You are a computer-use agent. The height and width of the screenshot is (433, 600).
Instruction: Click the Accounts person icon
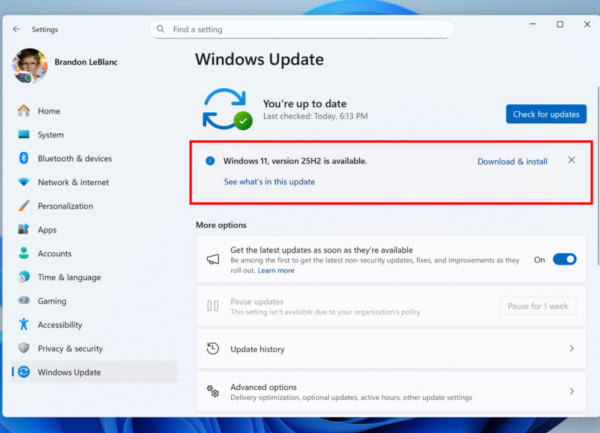[x=24, y=253]
